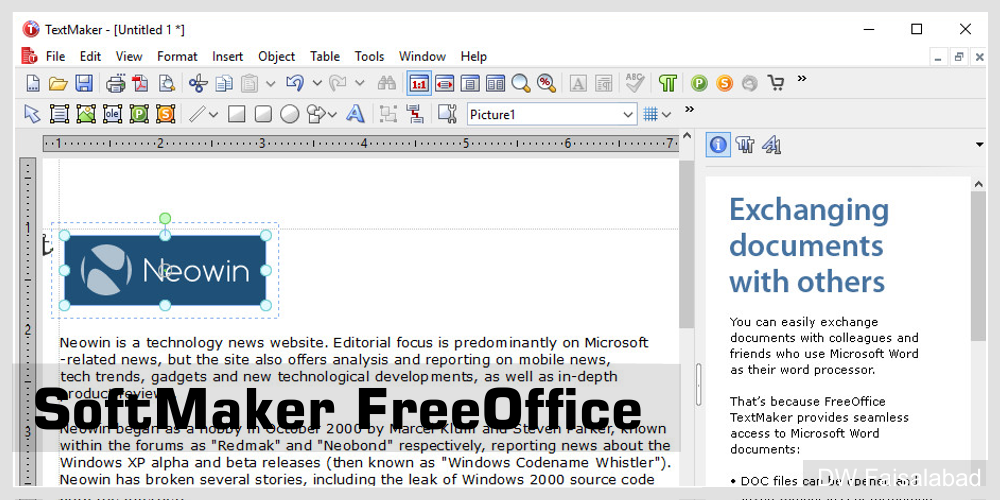Image resolution: width=1000 pixels, height=500 pixels.
Task: Insert a Presentations object frame
Action: point(165,114)
